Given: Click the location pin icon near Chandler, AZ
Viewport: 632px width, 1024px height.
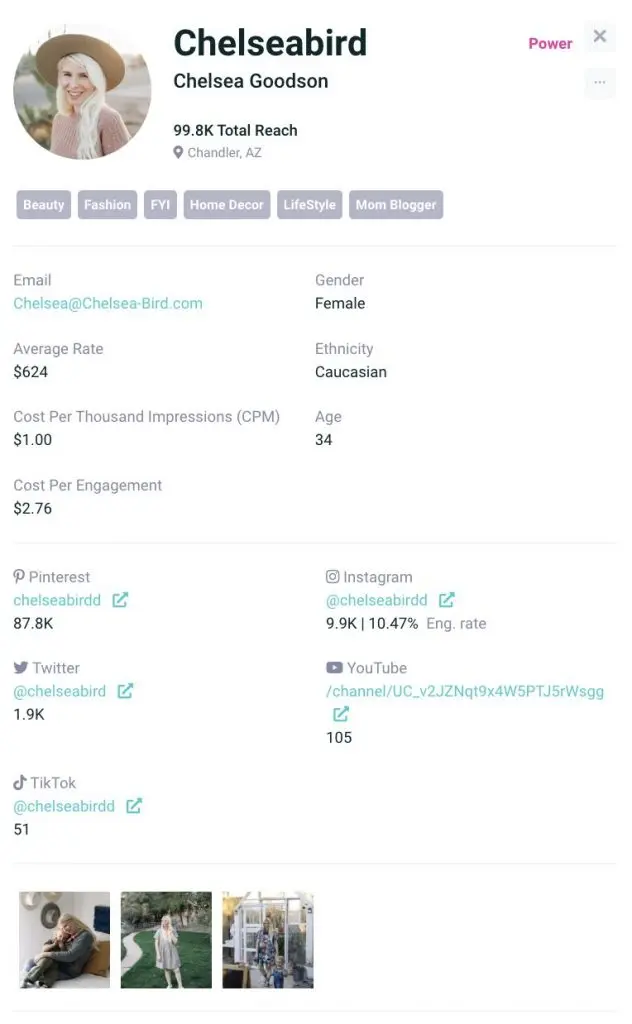Looking at the screenshot, I should tap(179, 153).
